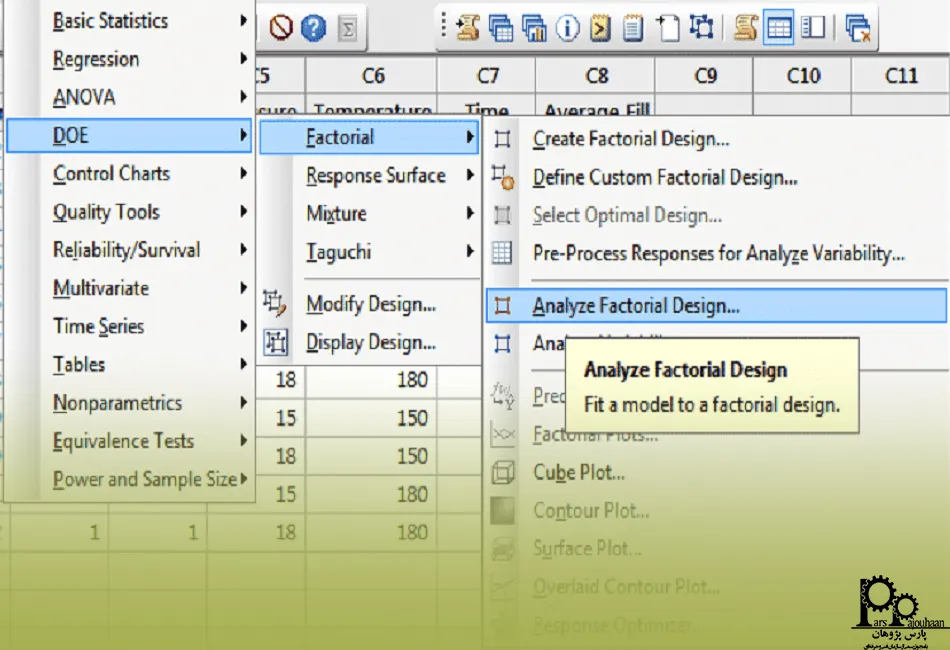950x650 pixels.
Task: Open the Quality Tools submenu
Action: [x=130, y=211]
